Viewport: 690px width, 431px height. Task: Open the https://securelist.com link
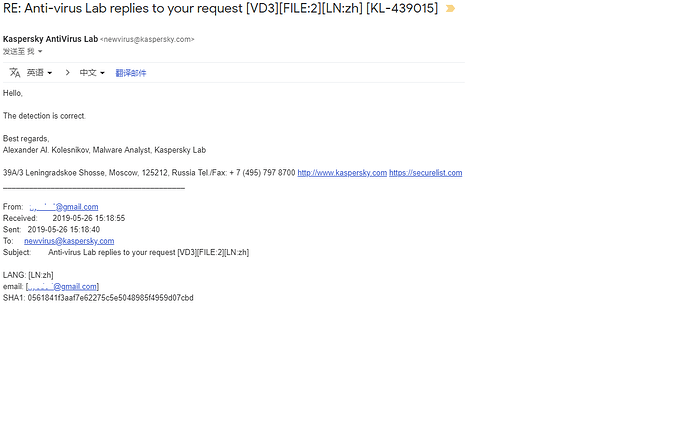pos(425,173)
